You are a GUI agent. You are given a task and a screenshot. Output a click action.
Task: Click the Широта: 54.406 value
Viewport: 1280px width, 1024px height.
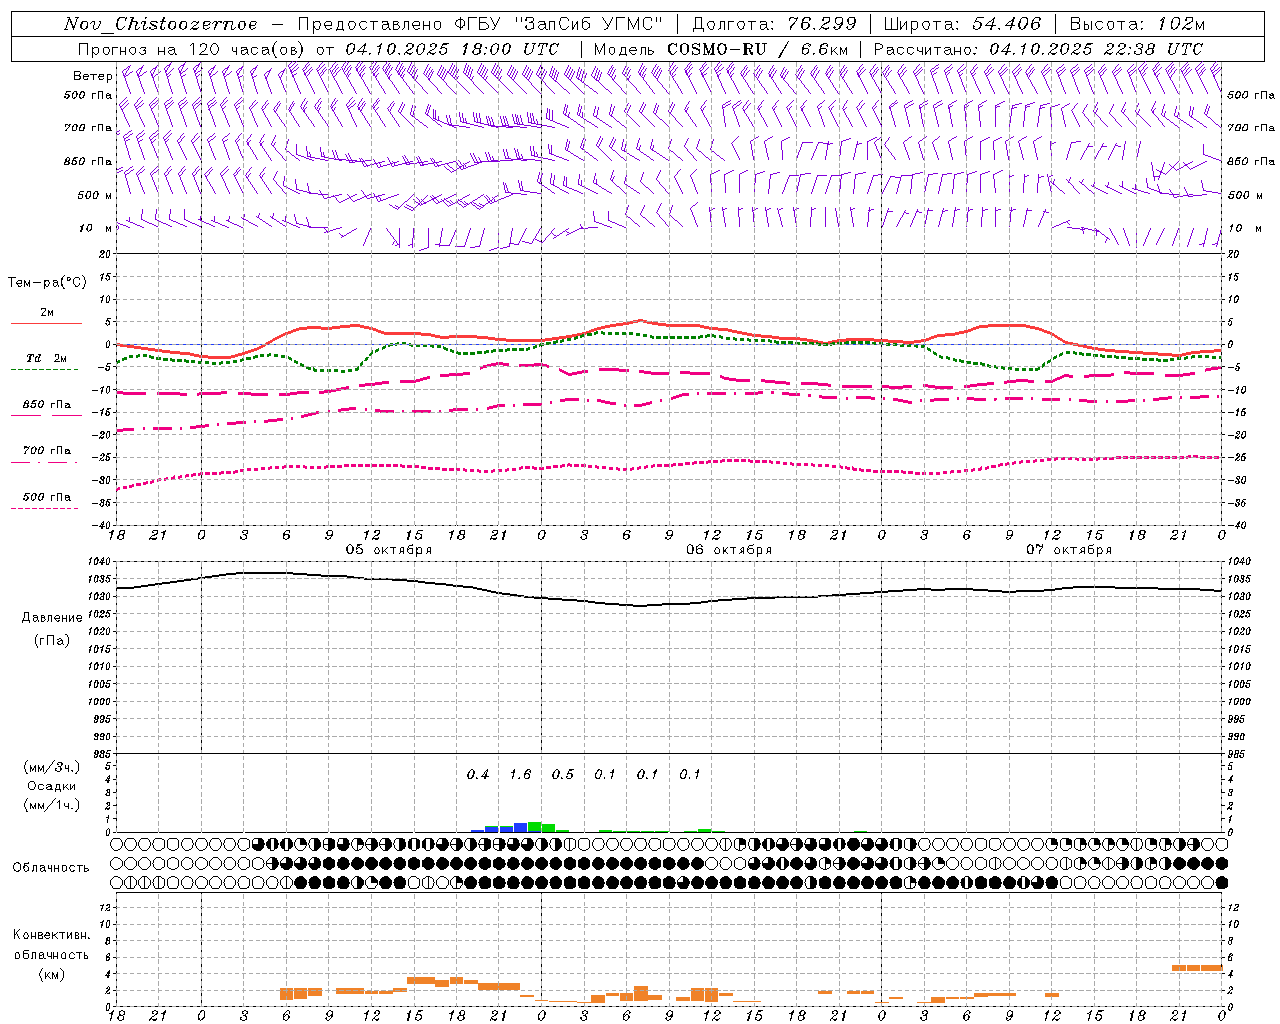point(962,24)
